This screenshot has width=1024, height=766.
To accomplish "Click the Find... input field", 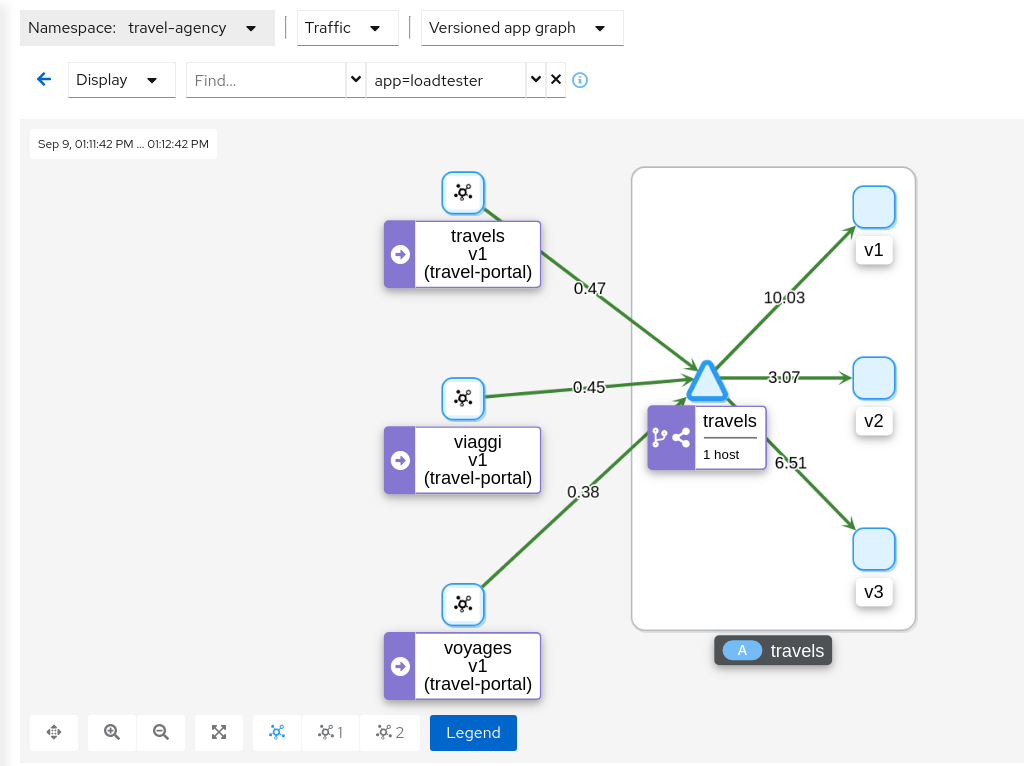I will [x=265, y=80].
